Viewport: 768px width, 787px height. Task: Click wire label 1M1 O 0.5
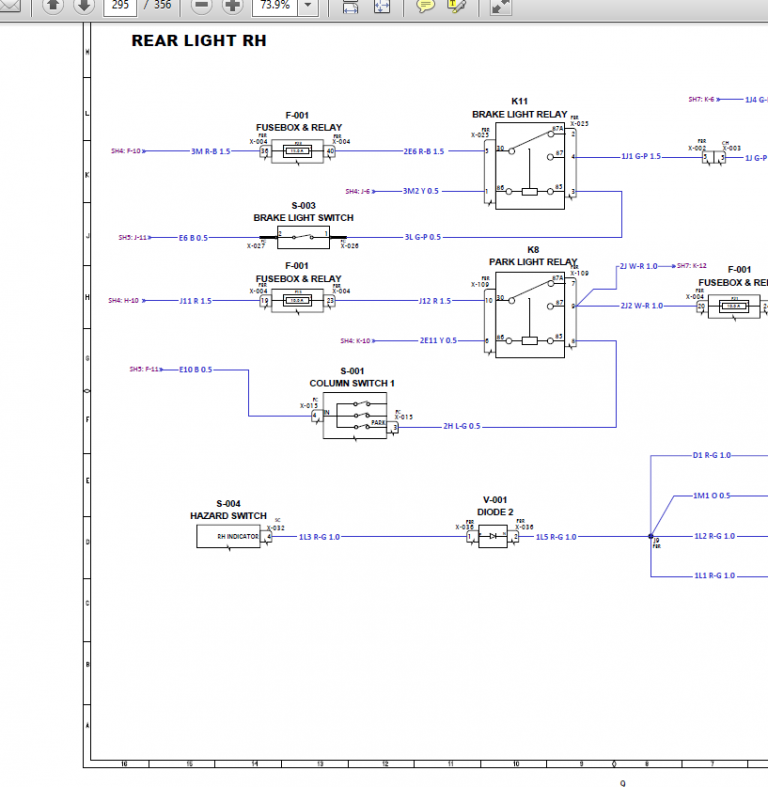click(712, 495)
